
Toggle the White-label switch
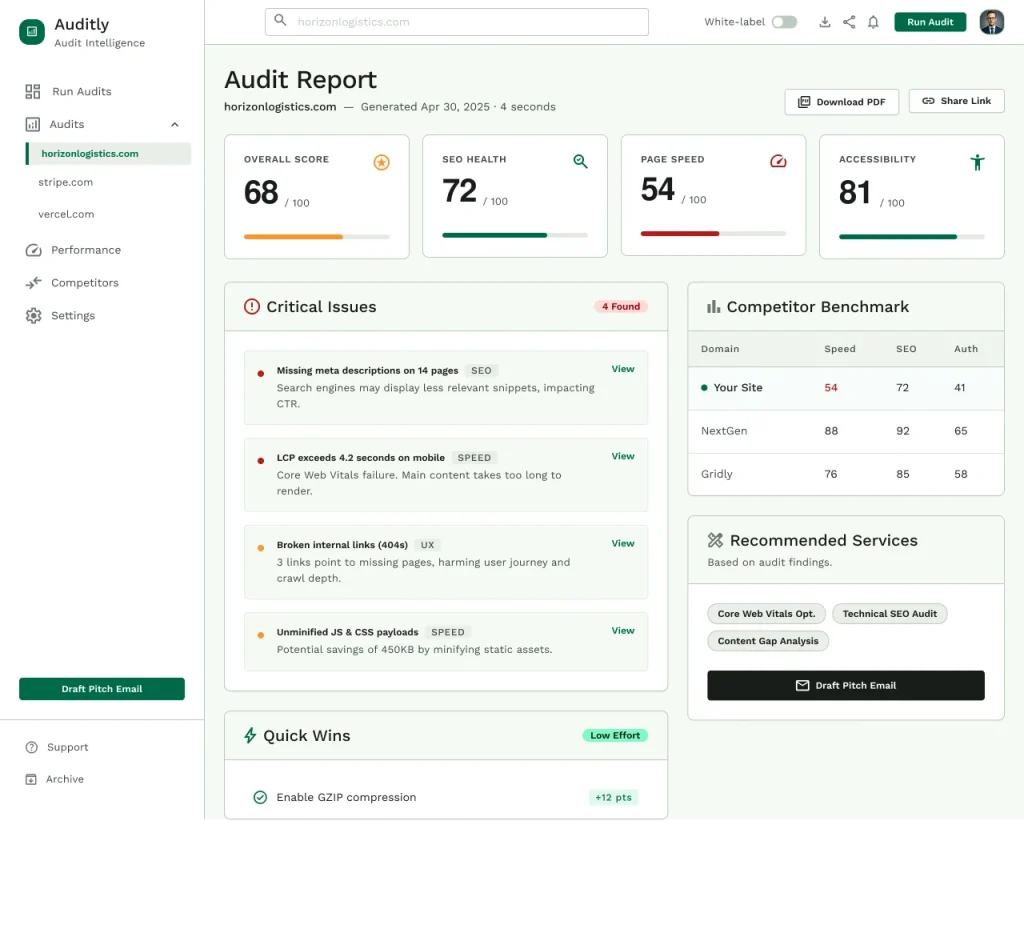click(784, 22)
